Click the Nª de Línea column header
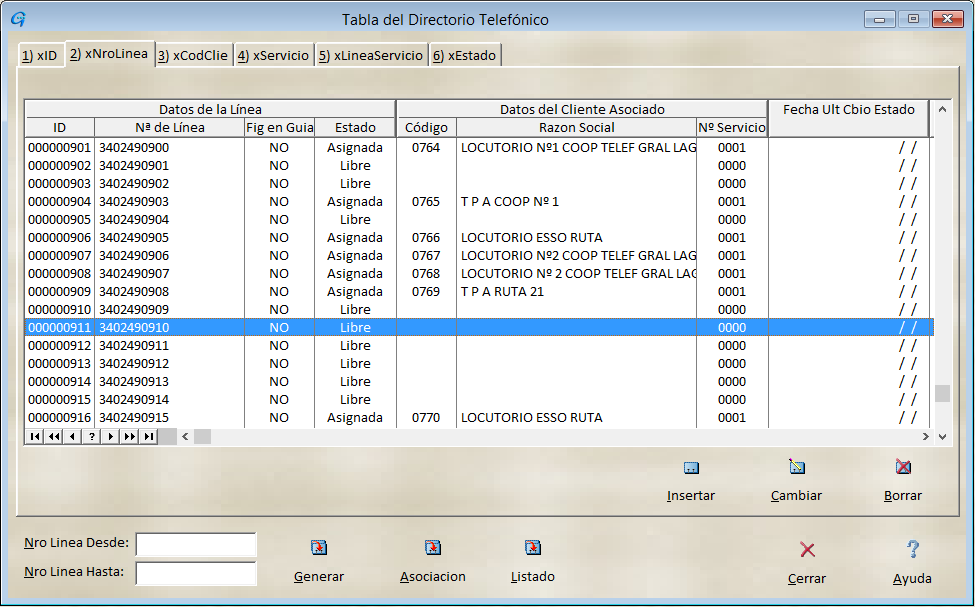This screenshot has width=975, height=607. point(170,127)
